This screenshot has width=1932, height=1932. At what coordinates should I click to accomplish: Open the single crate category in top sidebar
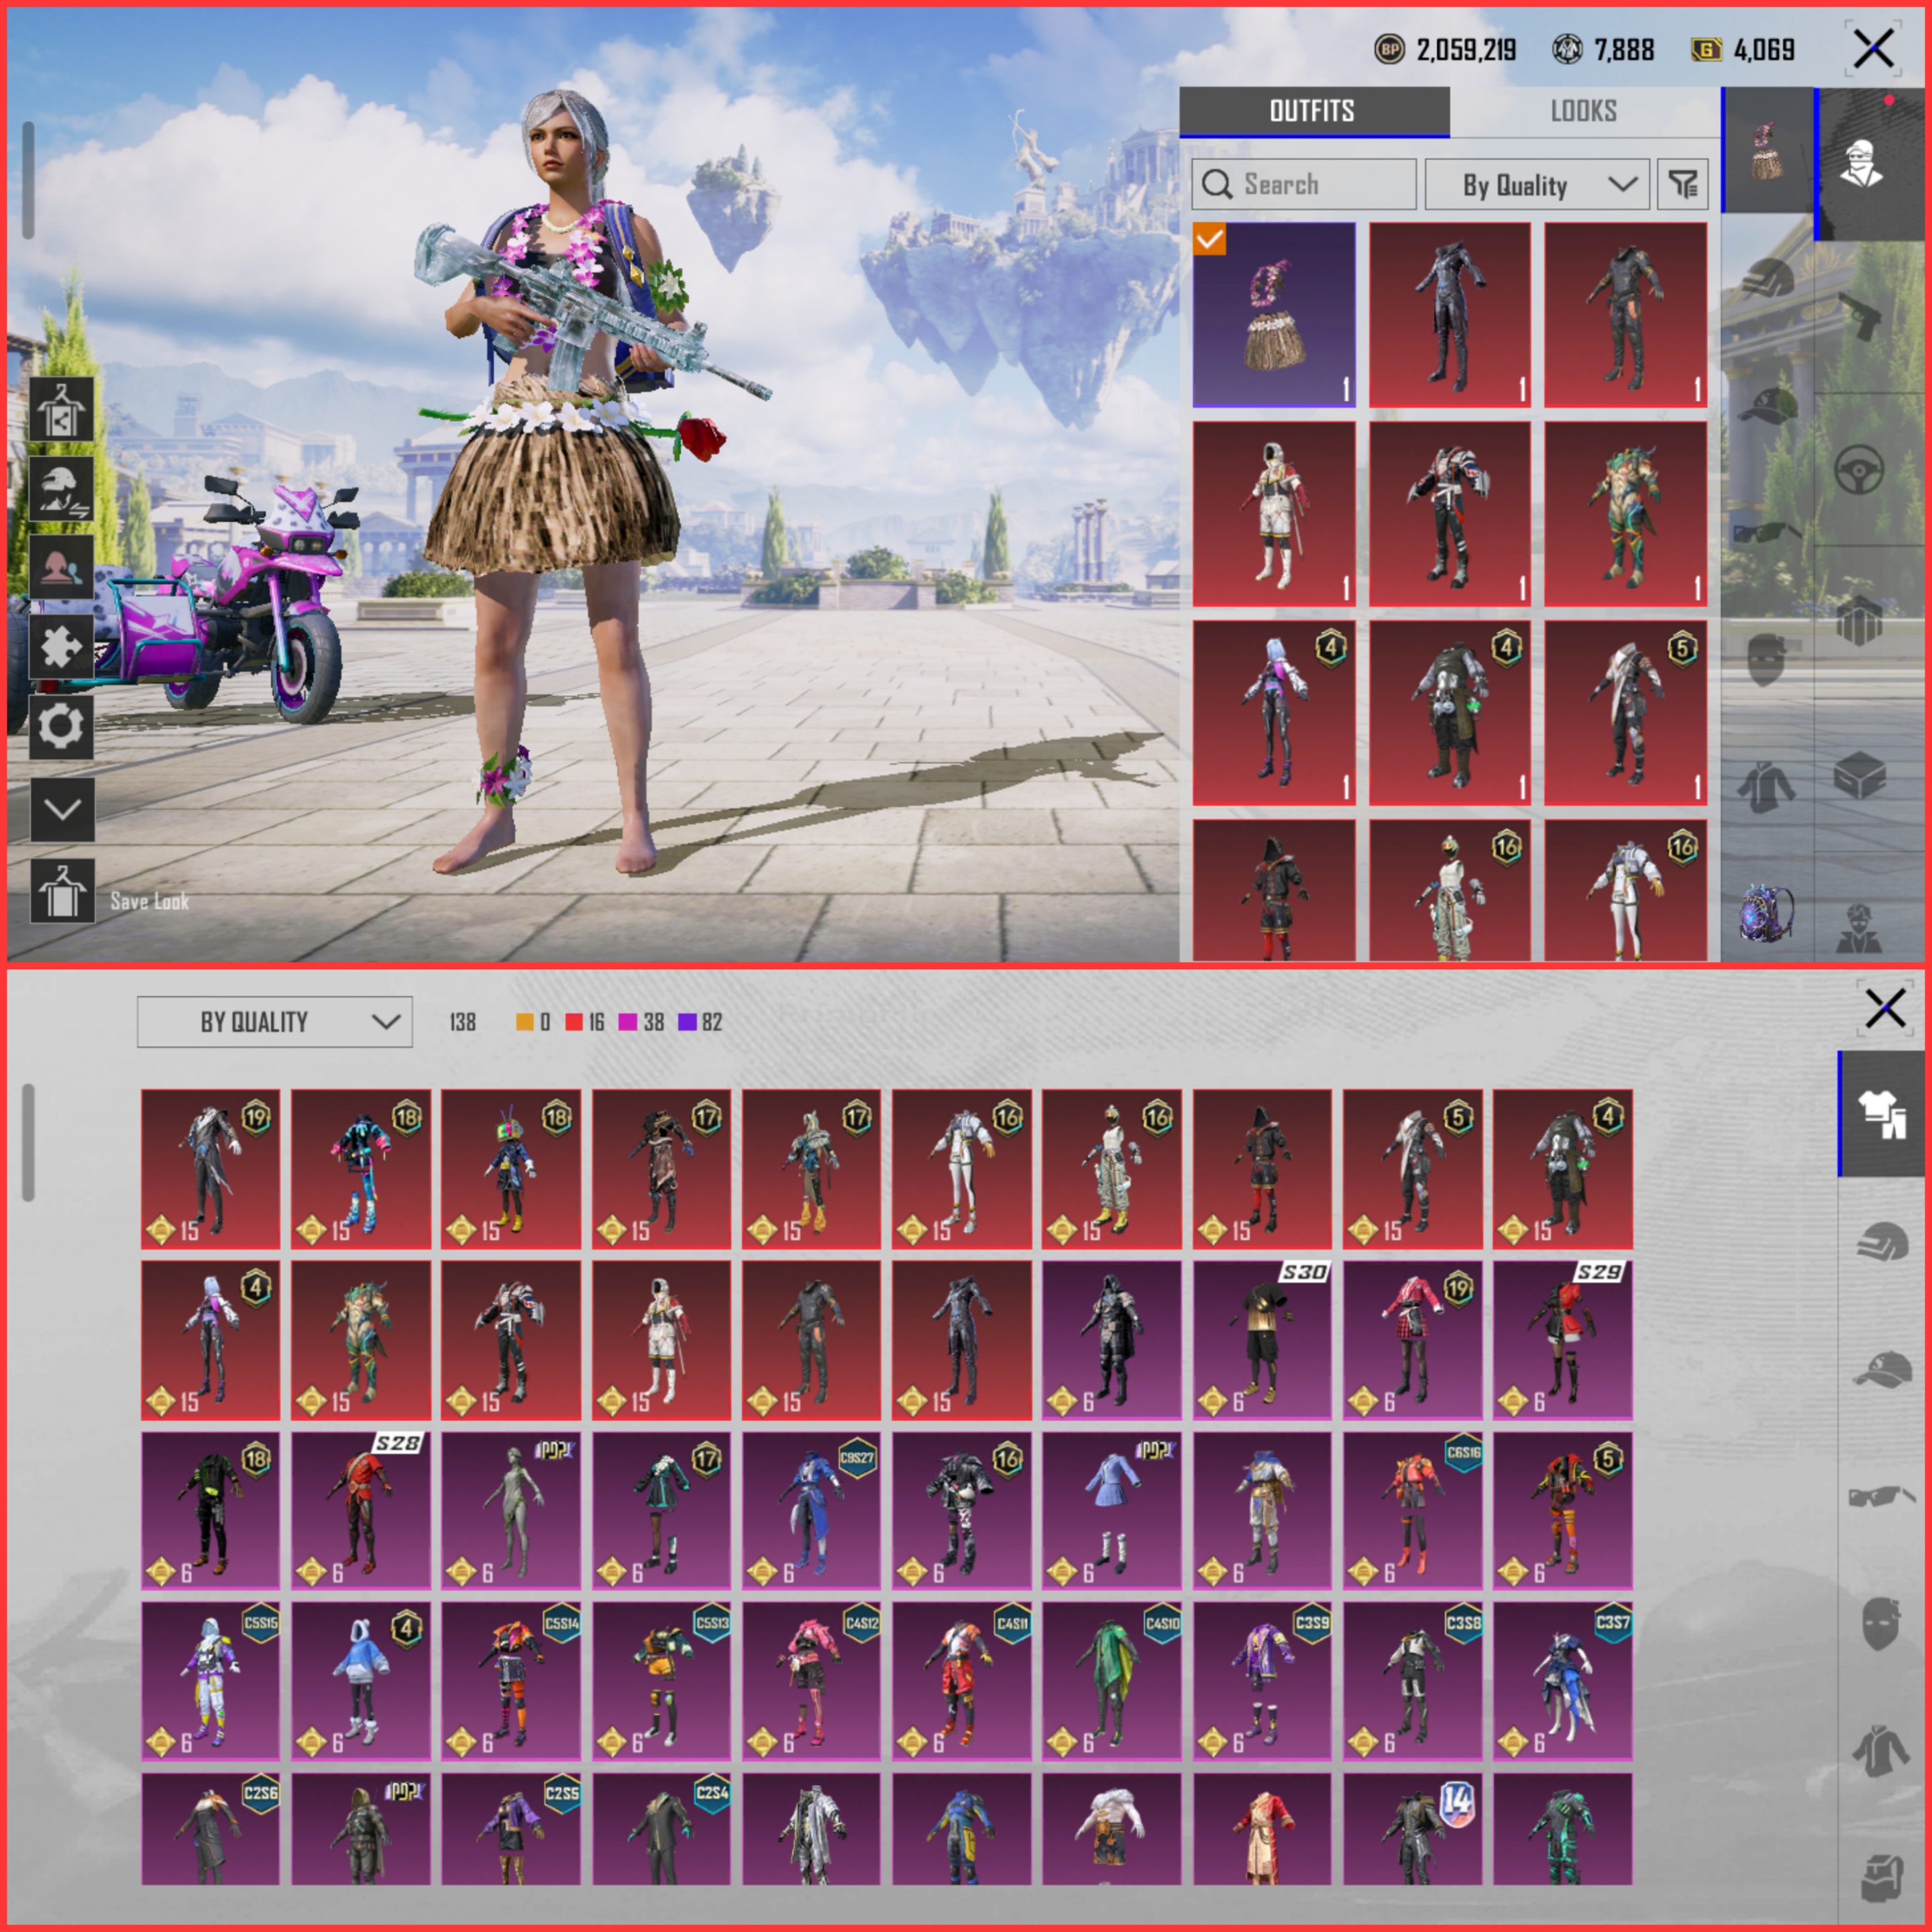point(1860,775)
